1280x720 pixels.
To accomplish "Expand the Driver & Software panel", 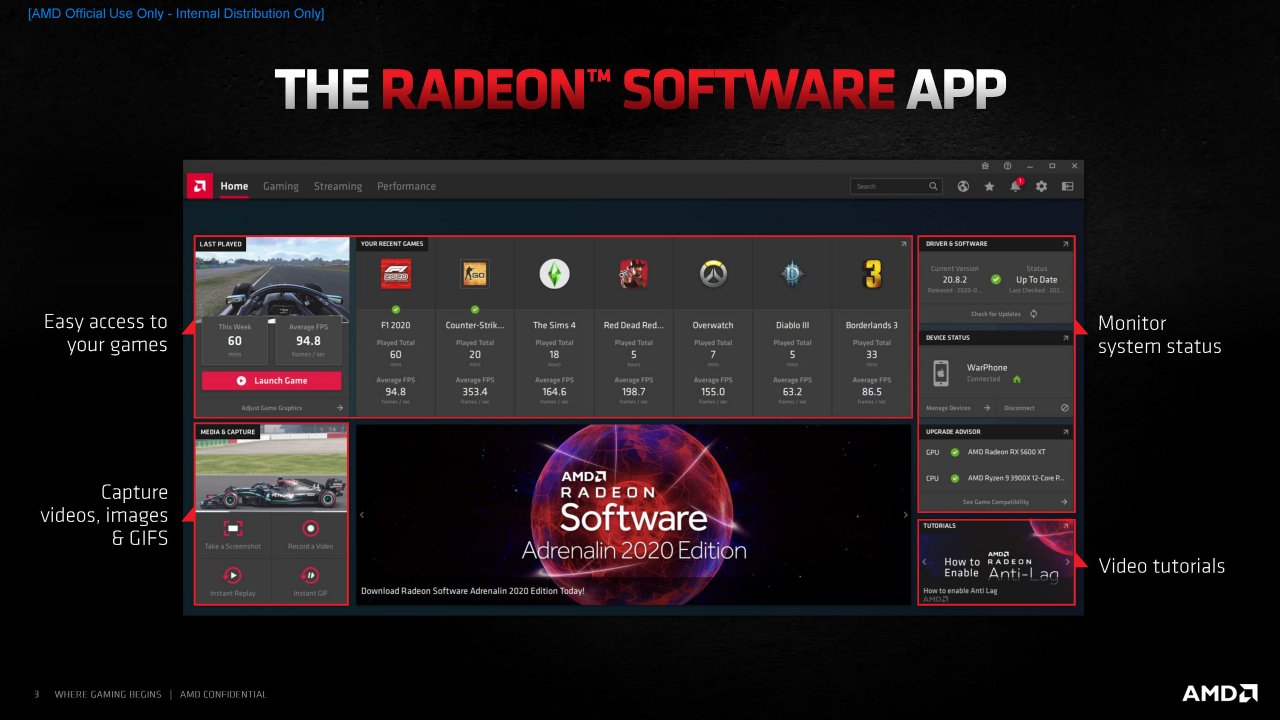I will click(1066, 244).
